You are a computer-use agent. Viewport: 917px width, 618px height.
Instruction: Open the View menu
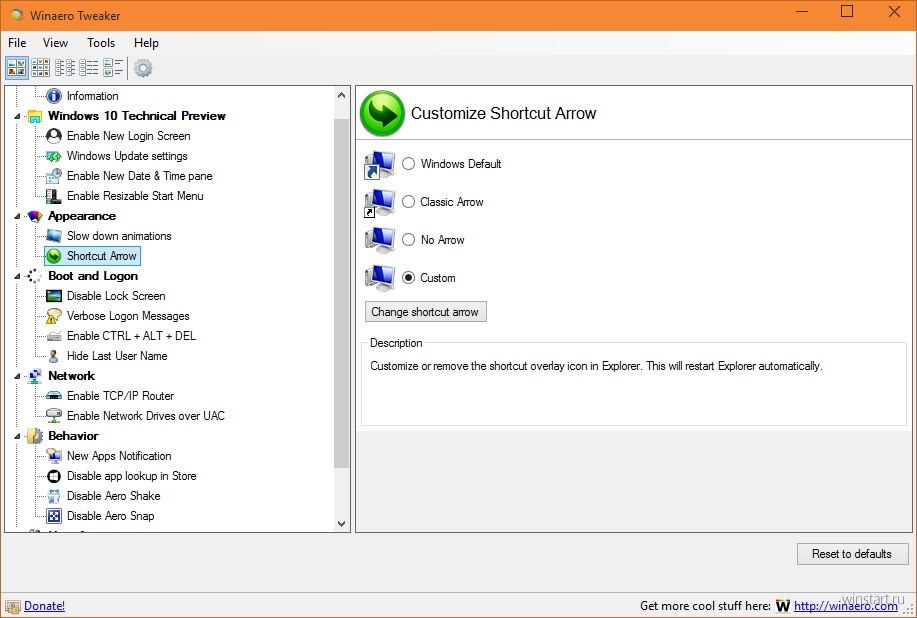coord(55,43)
